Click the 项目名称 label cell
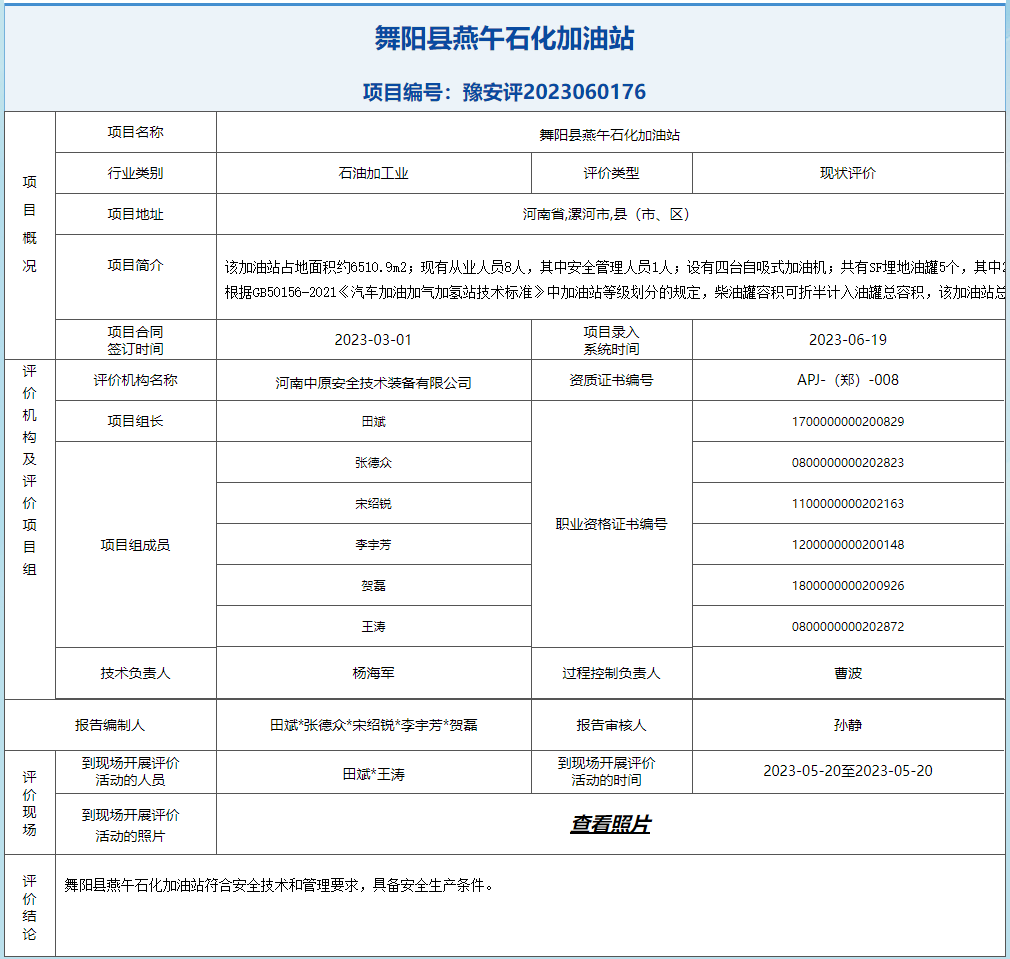Screen dimensions: 1010x959 pyautogui.click(x=135, y=132)
